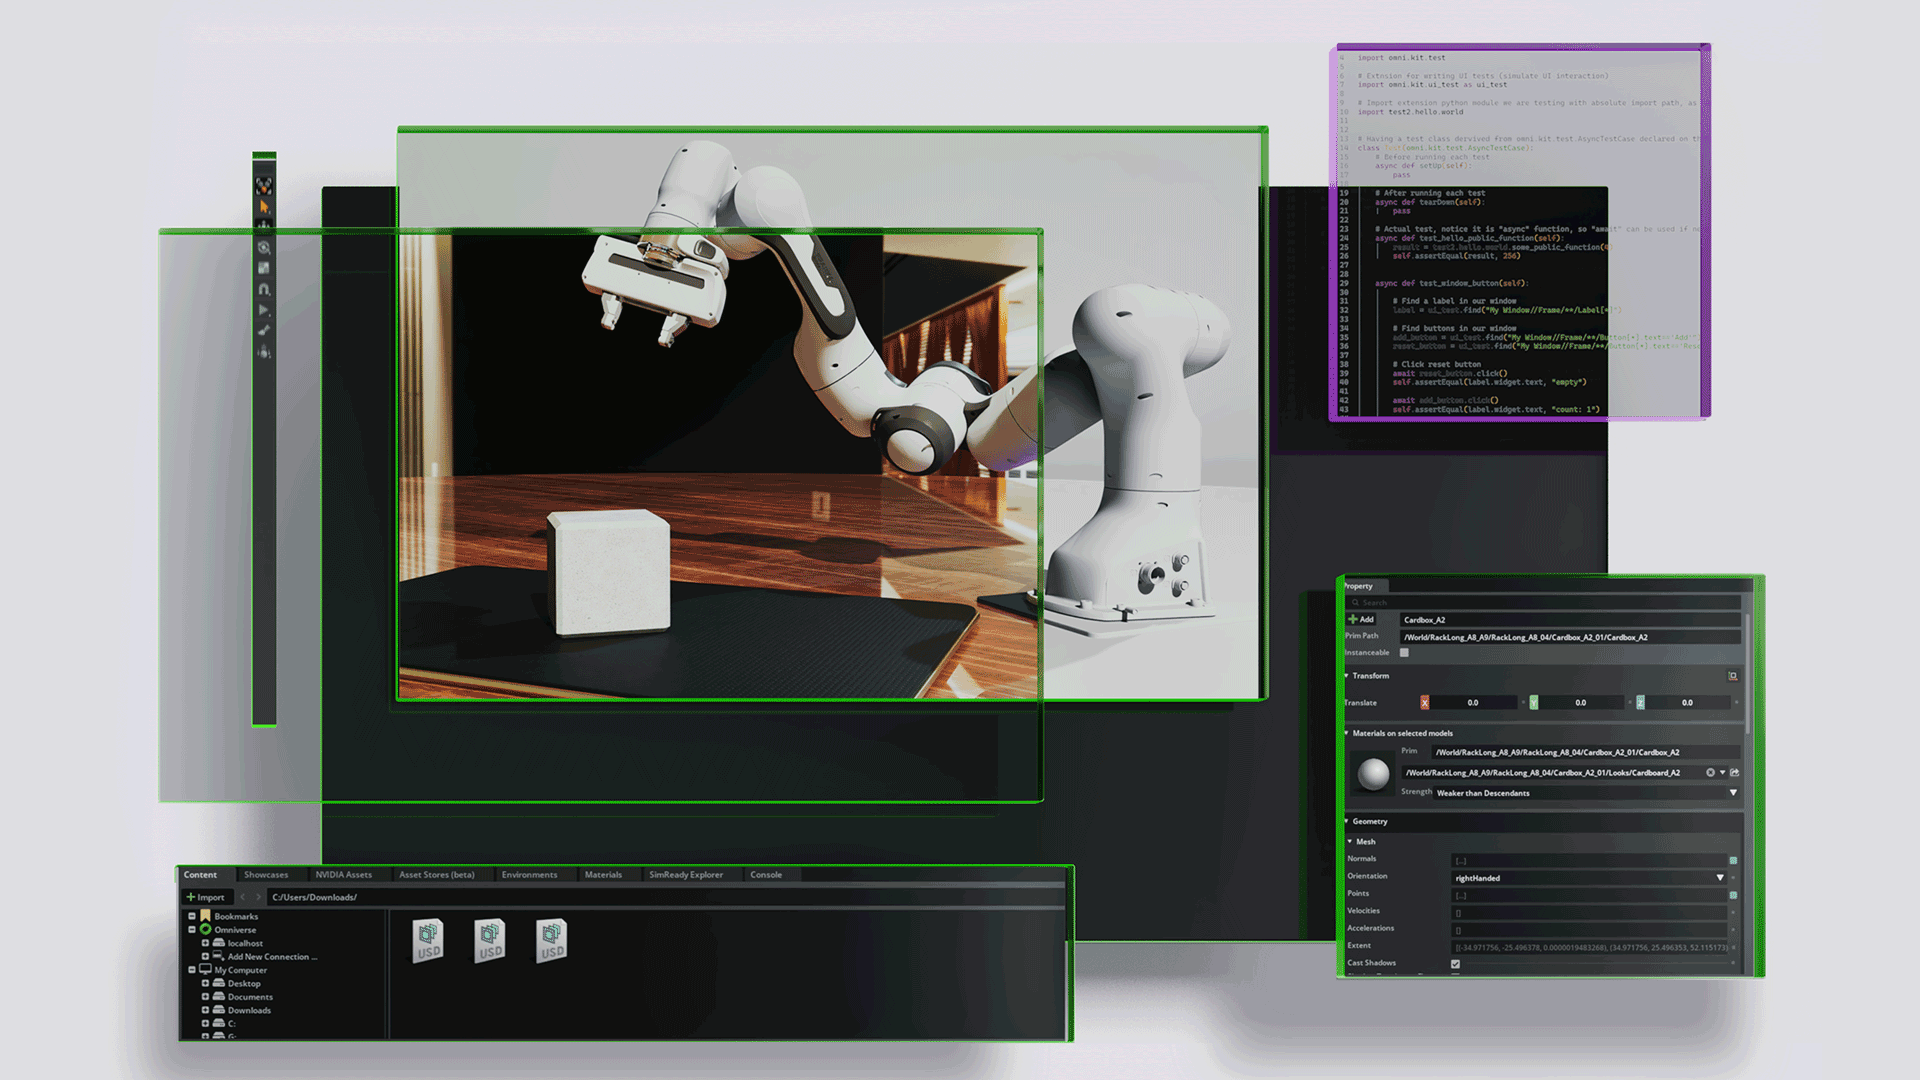Collapse the Omniverse tree node
This screenshot has width=1920, height=1080.
coord(192,930)
